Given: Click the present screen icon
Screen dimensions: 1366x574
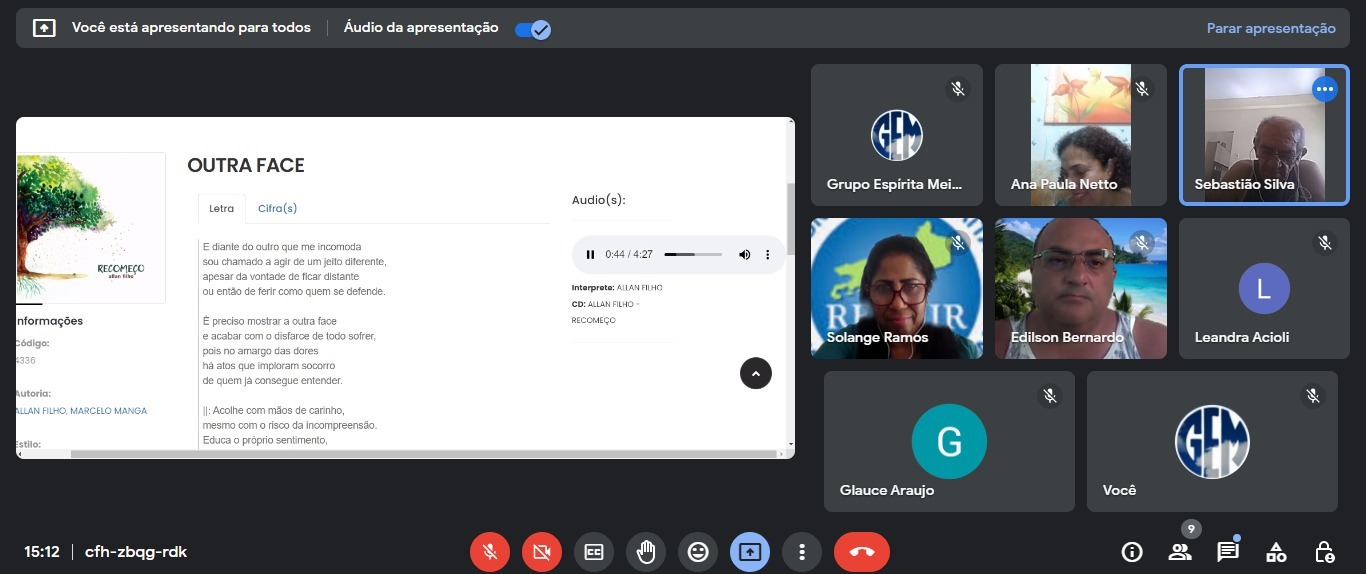Looking at the screenshot, I should (750, 551).
